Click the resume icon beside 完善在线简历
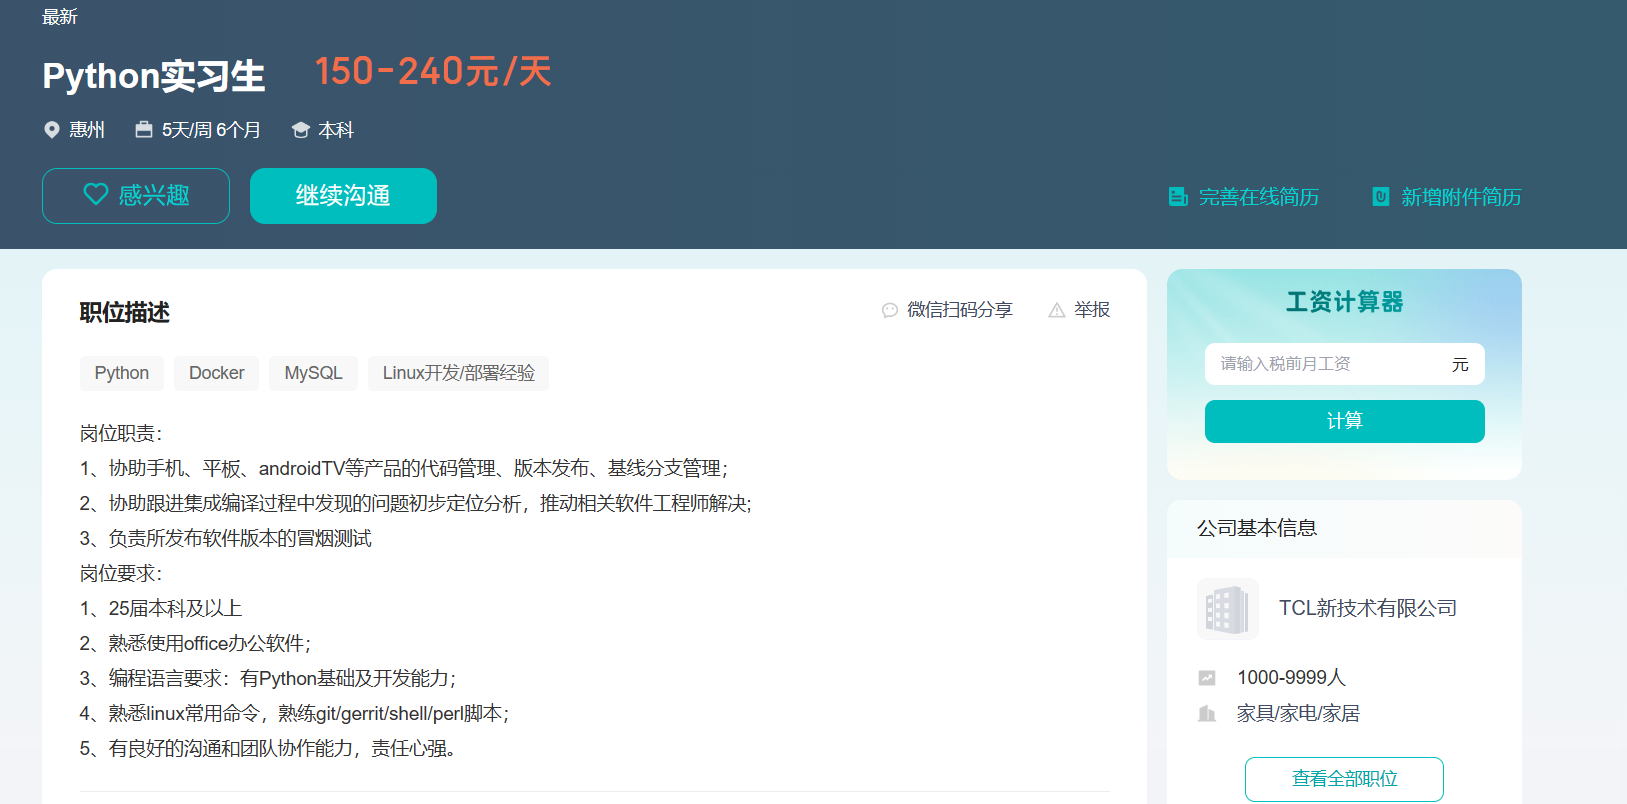The height and width of the screenshot is (804, 1627). click(1178, 197)
